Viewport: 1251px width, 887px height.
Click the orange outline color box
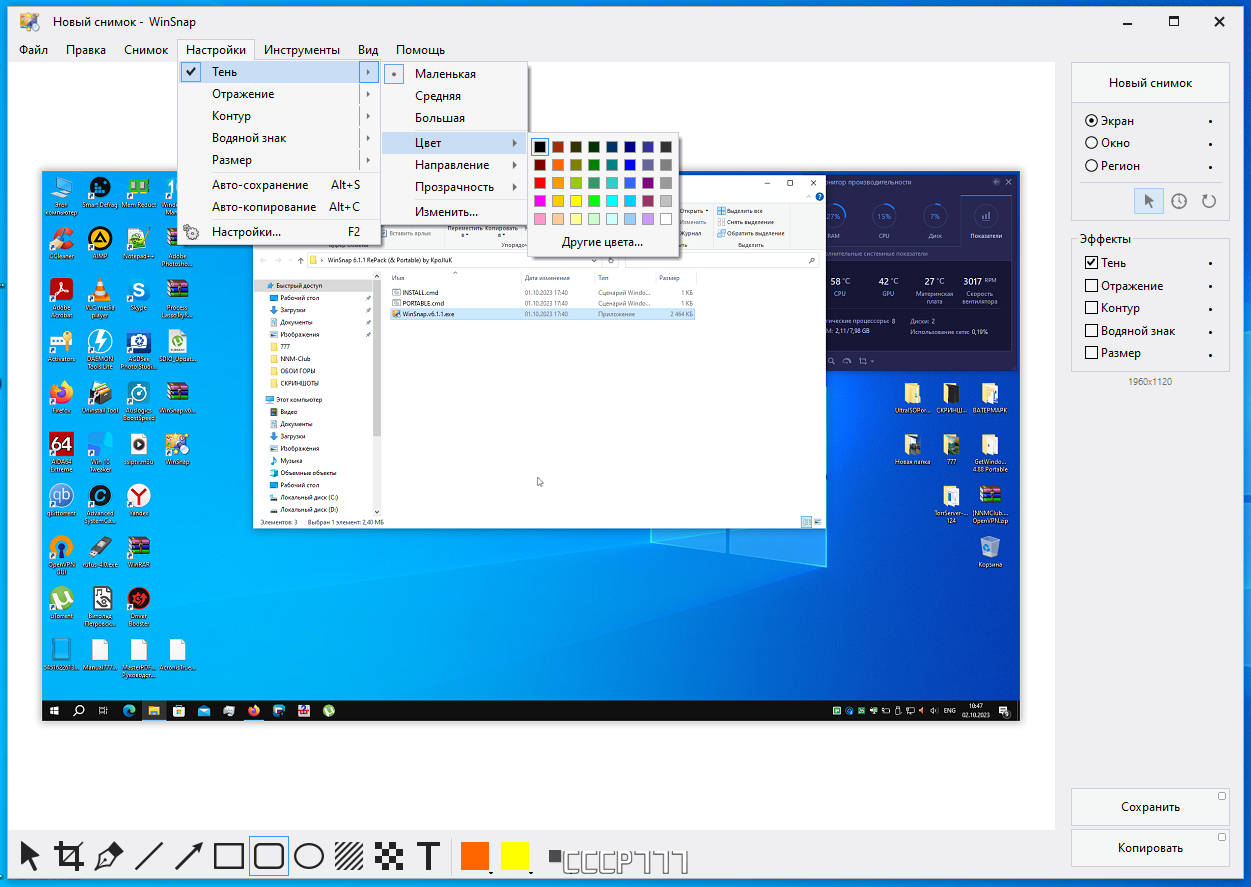(475, 856)
